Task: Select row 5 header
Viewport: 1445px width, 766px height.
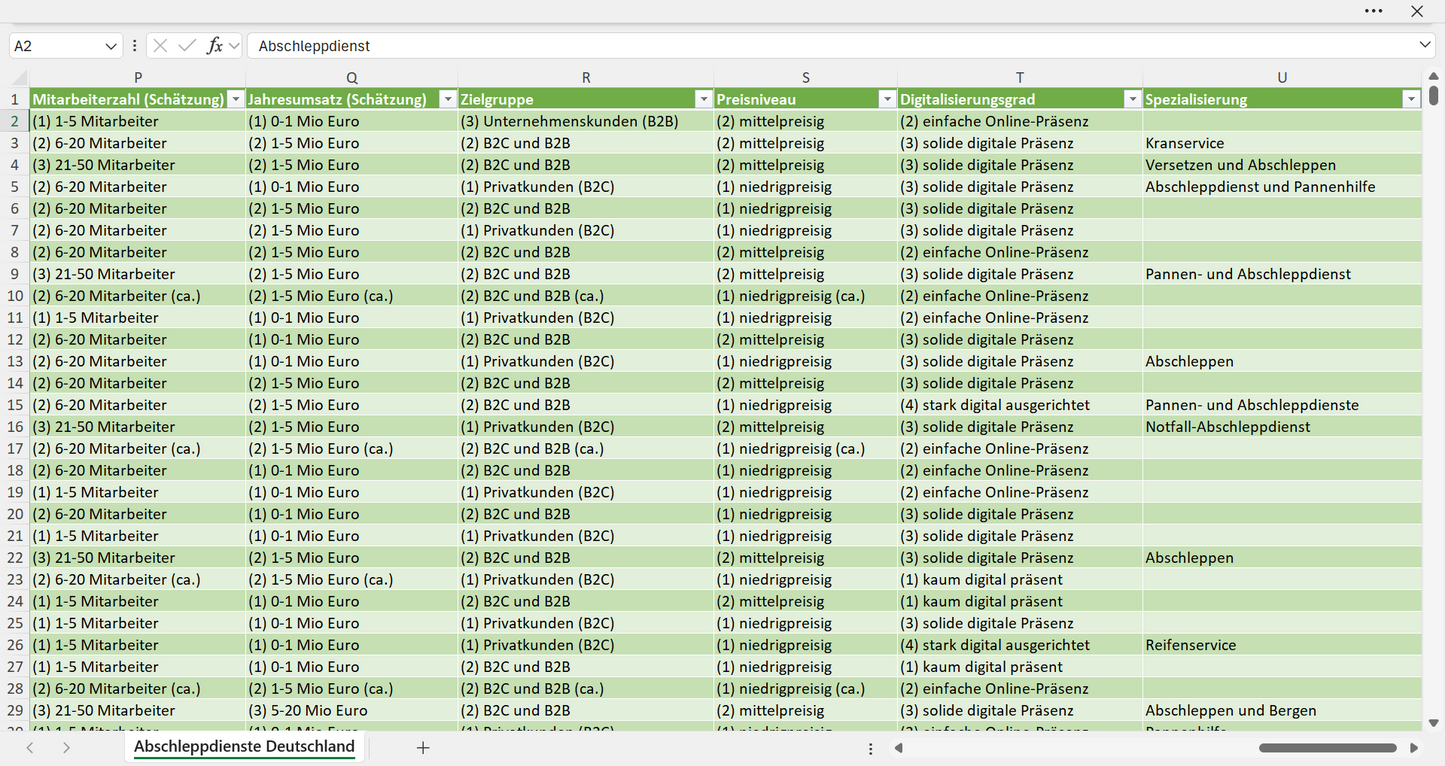Action: [x=15, y=187]
